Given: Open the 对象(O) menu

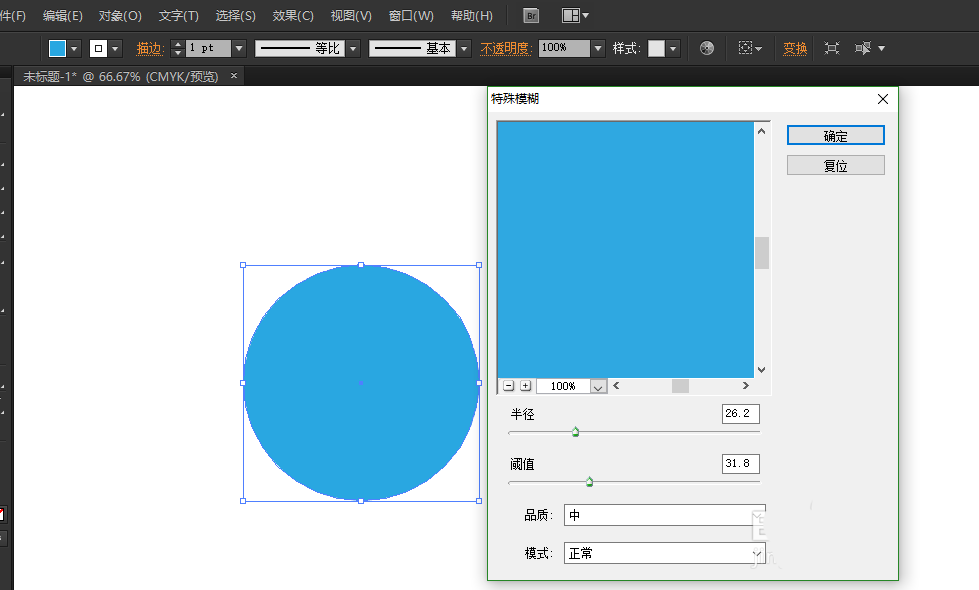Looking at the screenshot, I should (120, 16).
